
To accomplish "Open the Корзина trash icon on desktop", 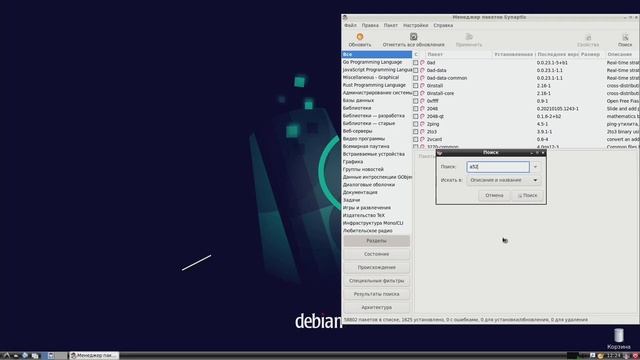I will 619,336.
